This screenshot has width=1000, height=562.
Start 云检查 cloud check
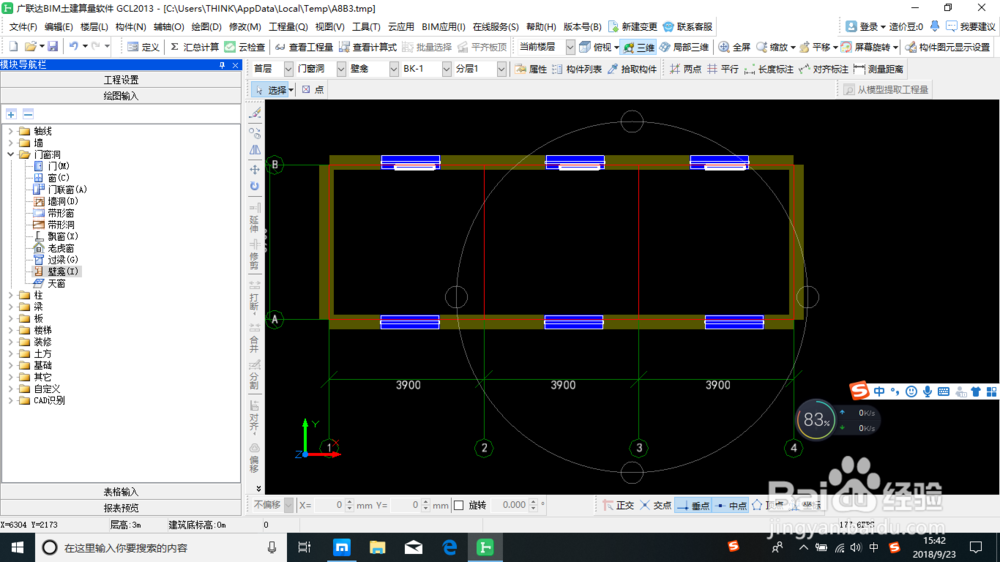245,47
